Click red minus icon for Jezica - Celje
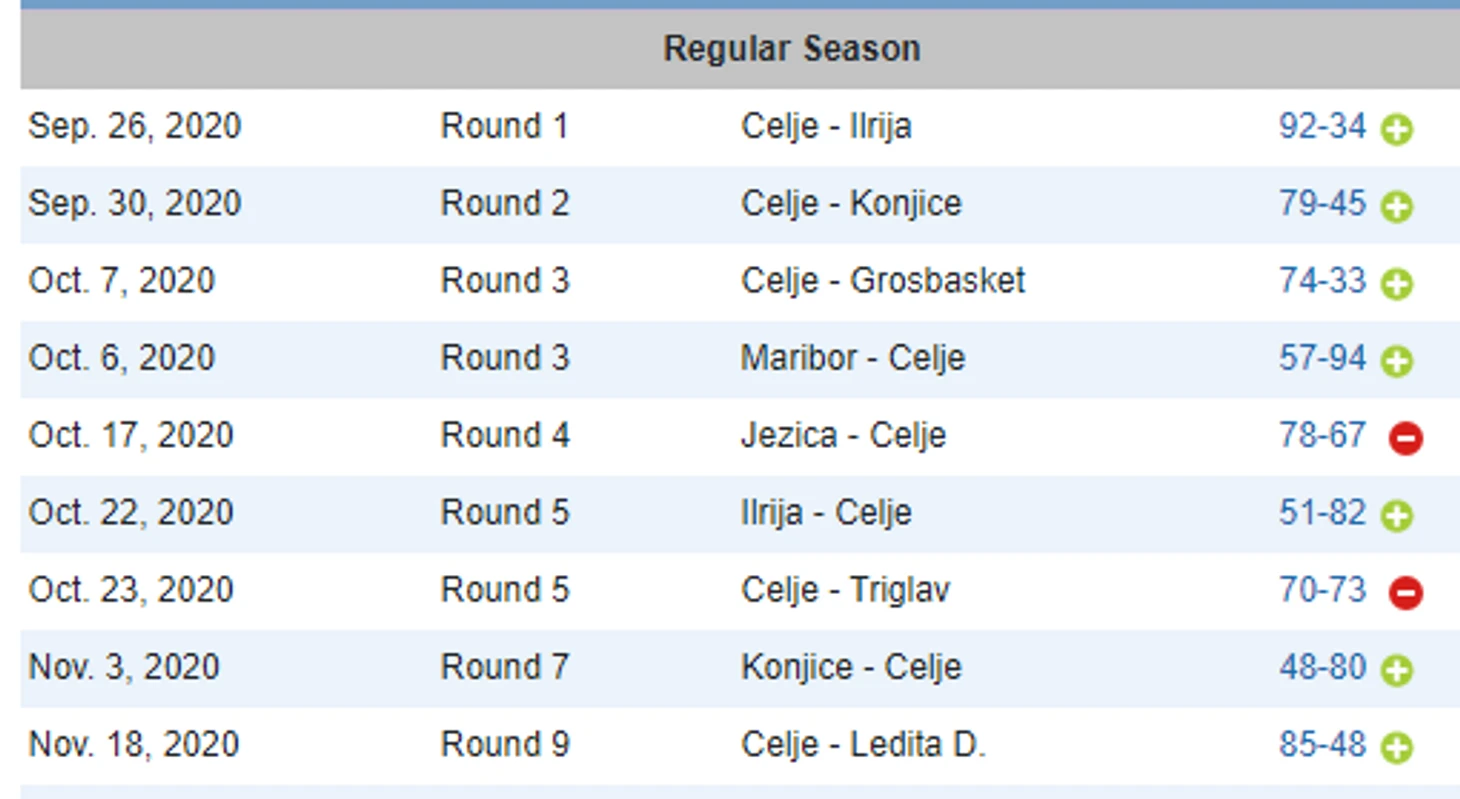1460x799 pixels. (x=1405, y=438)
